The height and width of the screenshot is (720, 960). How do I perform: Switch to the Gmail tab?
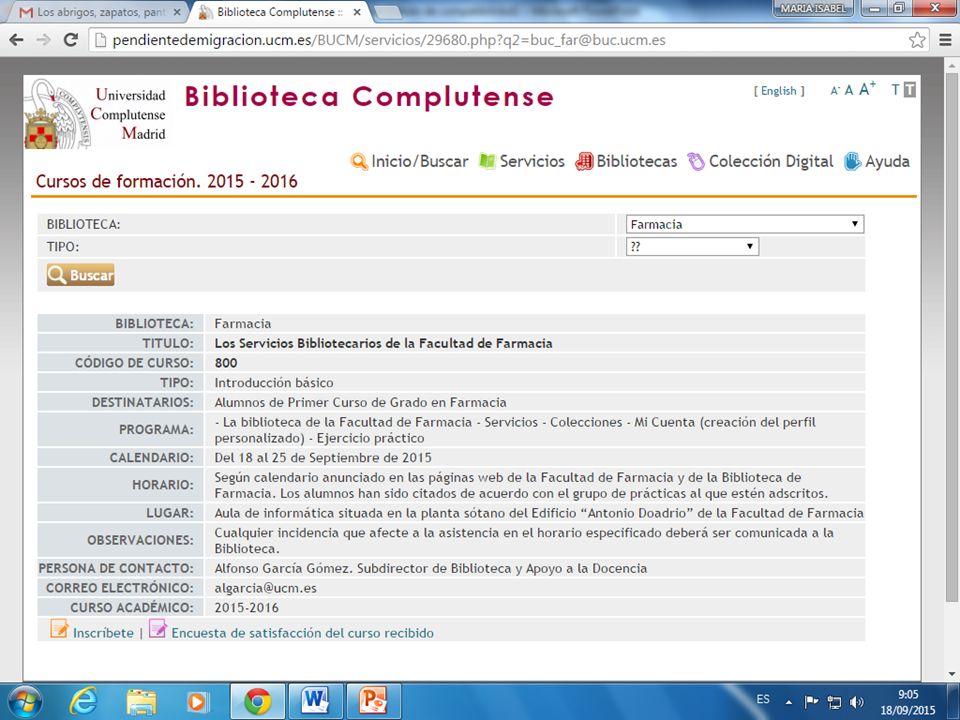tap(98, 12)
